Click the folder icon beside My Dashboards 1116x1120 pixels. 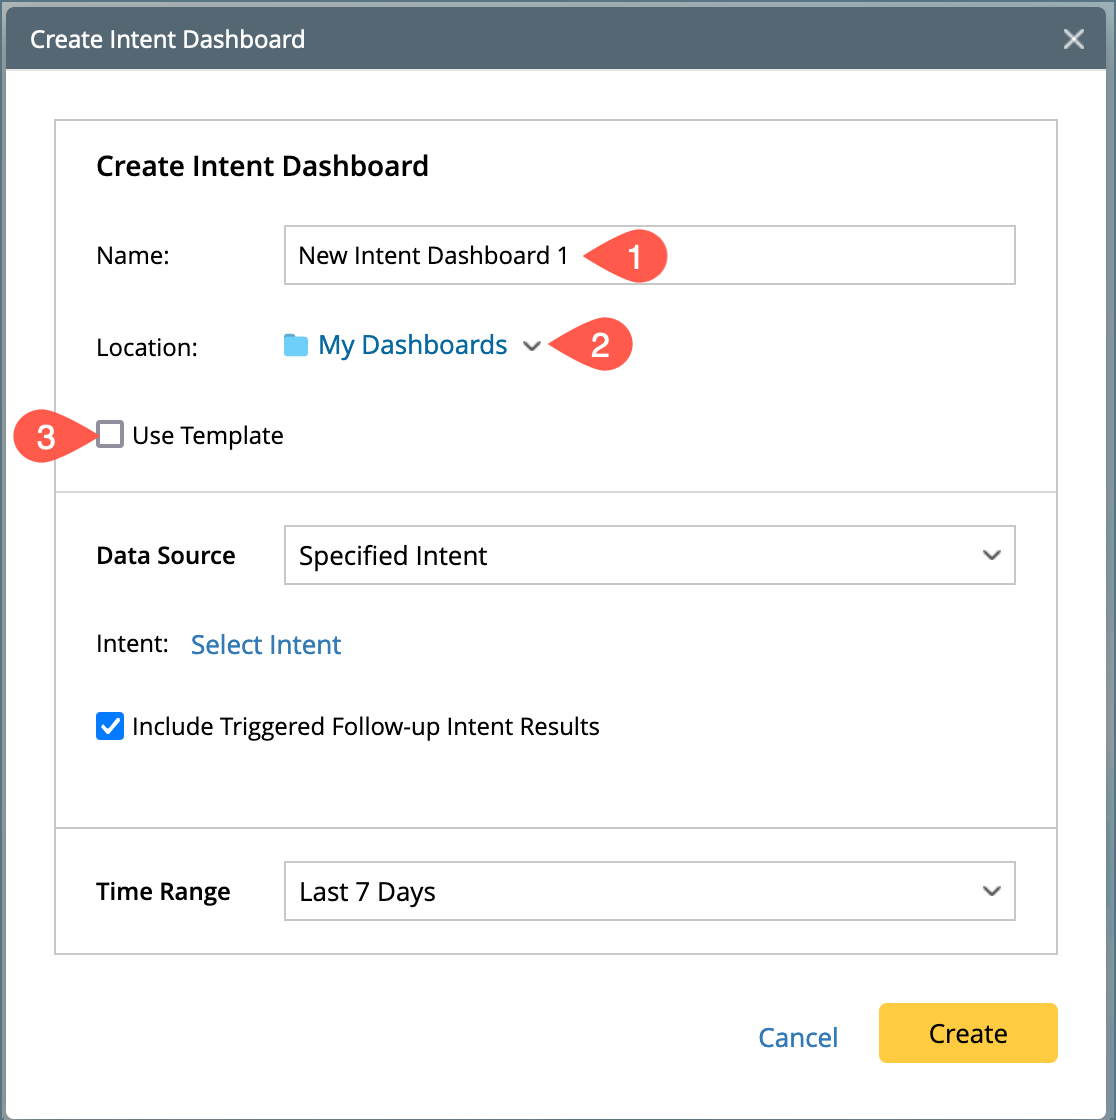coord(295,346)
